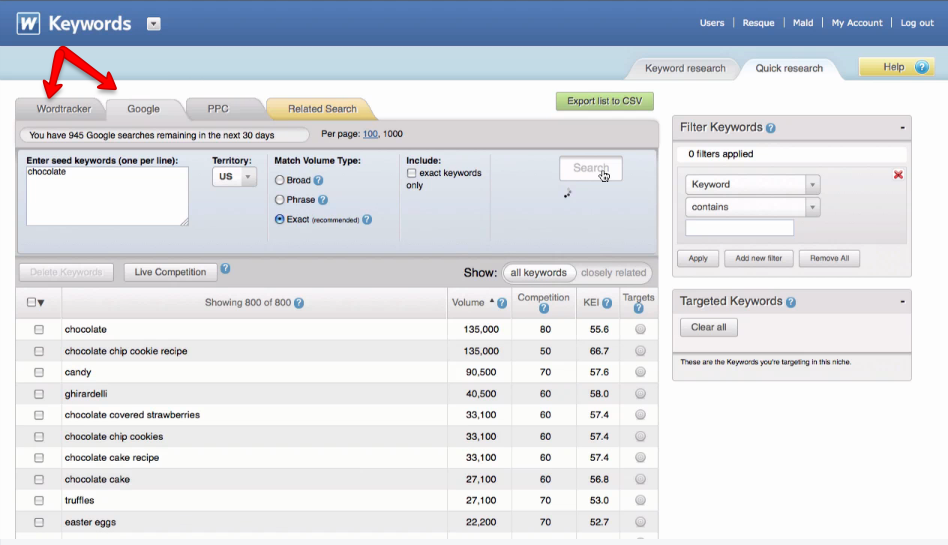Click the KEI column help icon
Viewport: 948px width, 545px height.
click(x=607, y=303)
